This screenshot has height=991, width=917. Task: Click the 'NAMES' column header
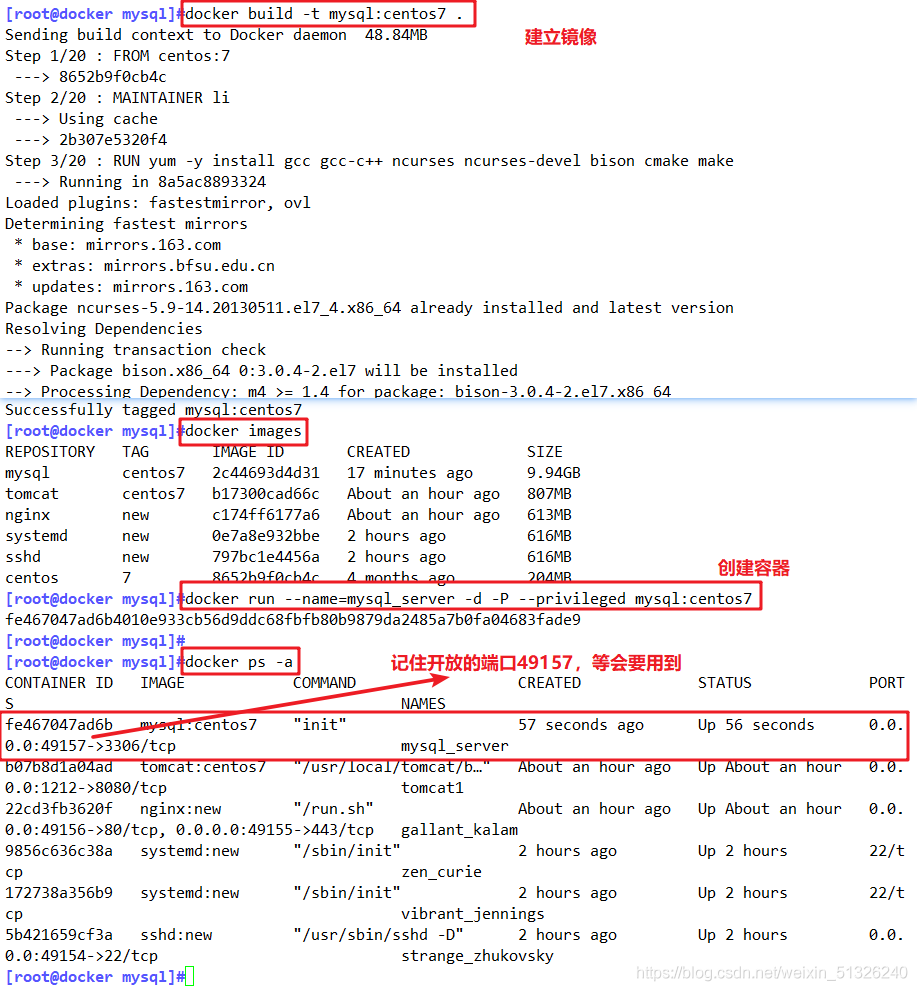tap(423, 703)
